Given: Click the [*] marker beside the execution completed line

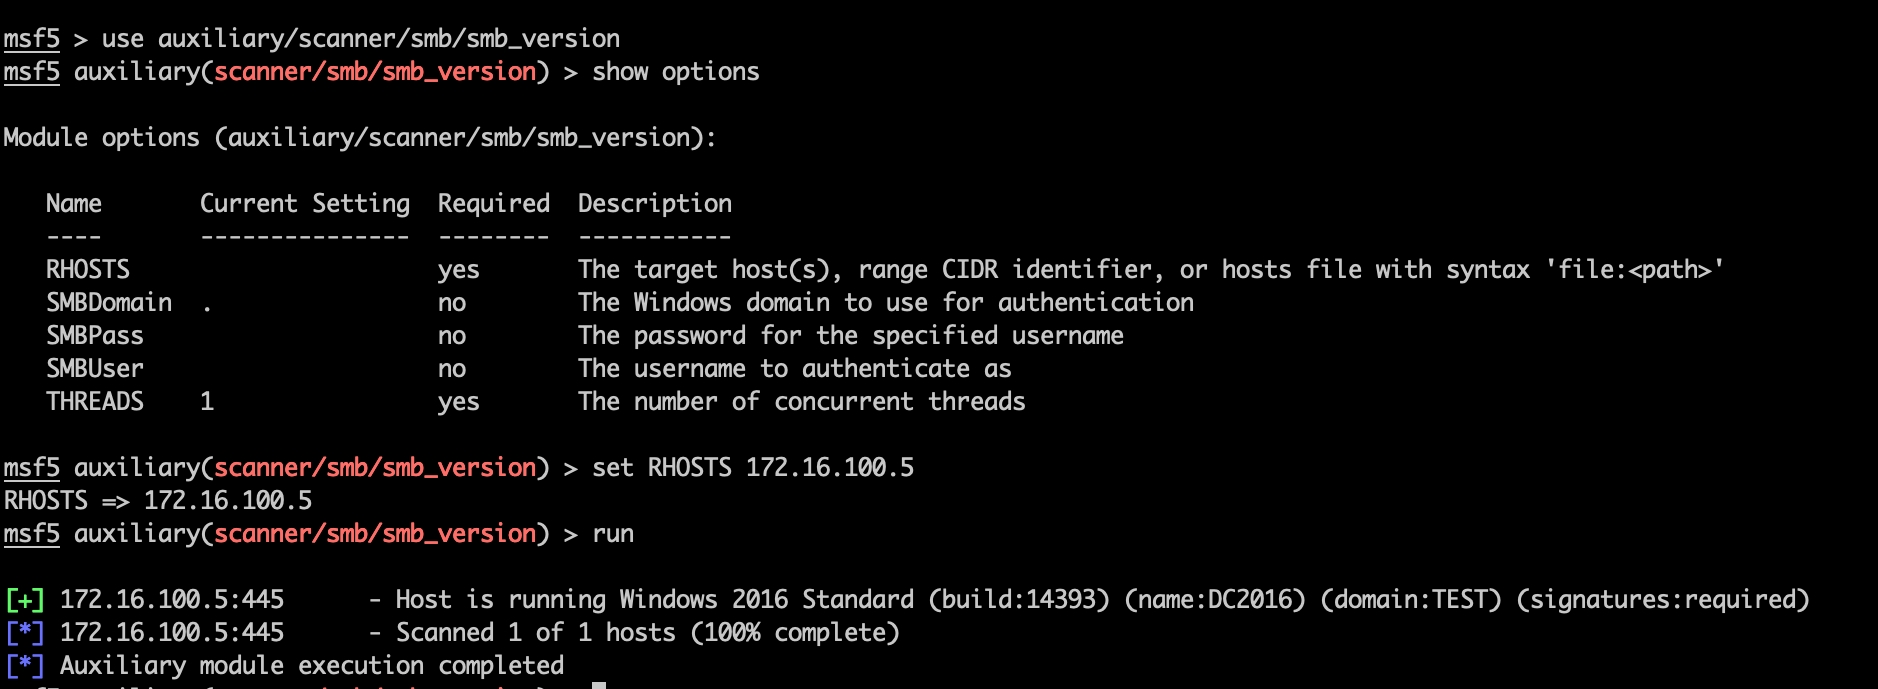Looking at the screenshot, I should tap(24, 666).
